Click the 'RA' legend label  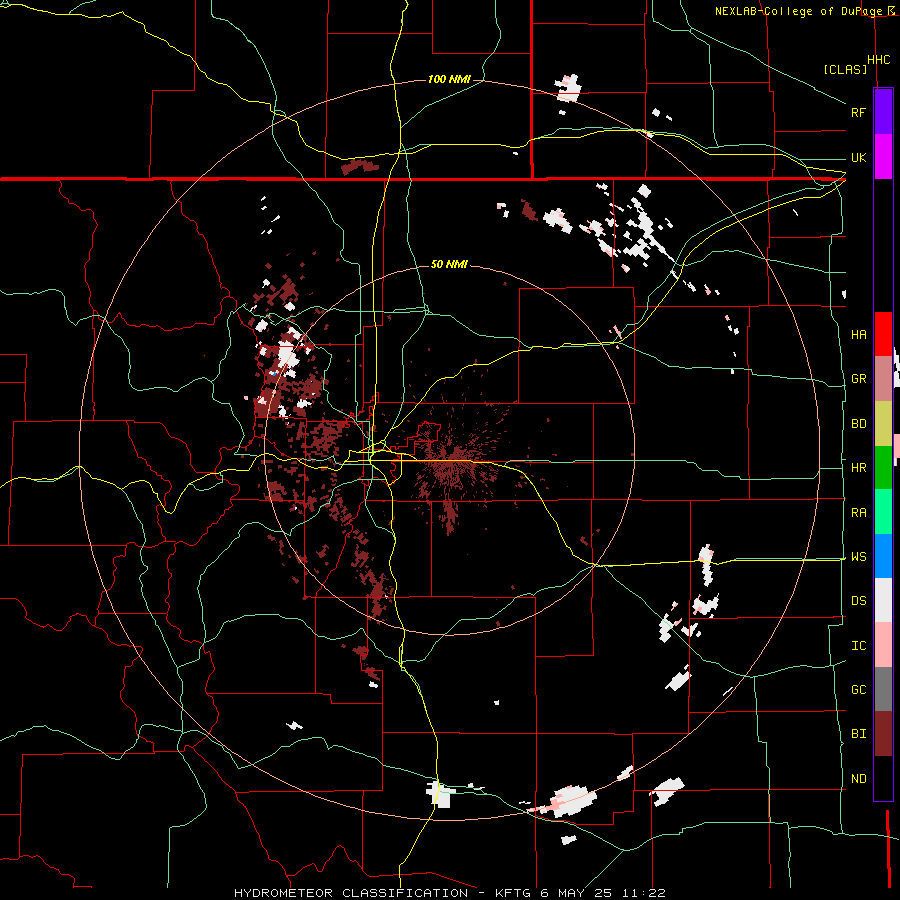pos(858,513)
